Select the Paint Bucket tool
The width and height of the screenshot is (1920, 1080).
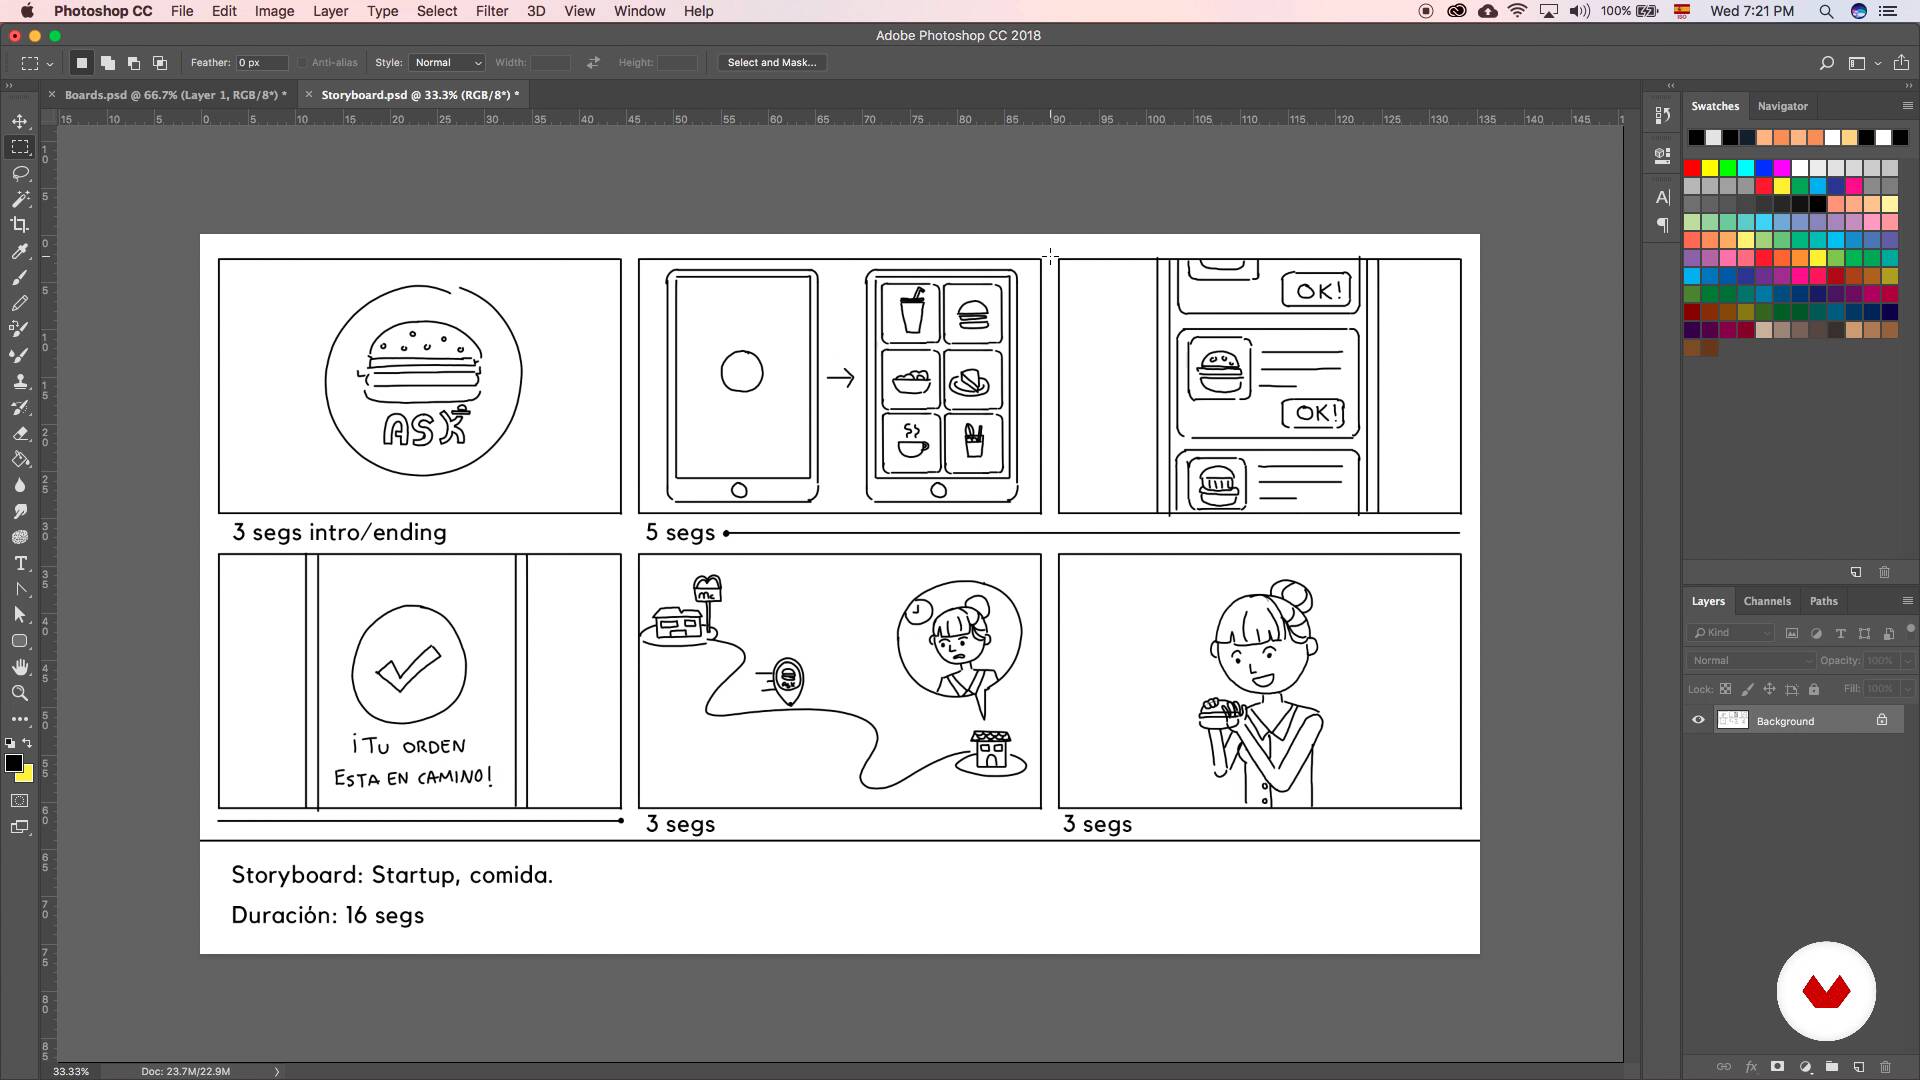(20, 459)
